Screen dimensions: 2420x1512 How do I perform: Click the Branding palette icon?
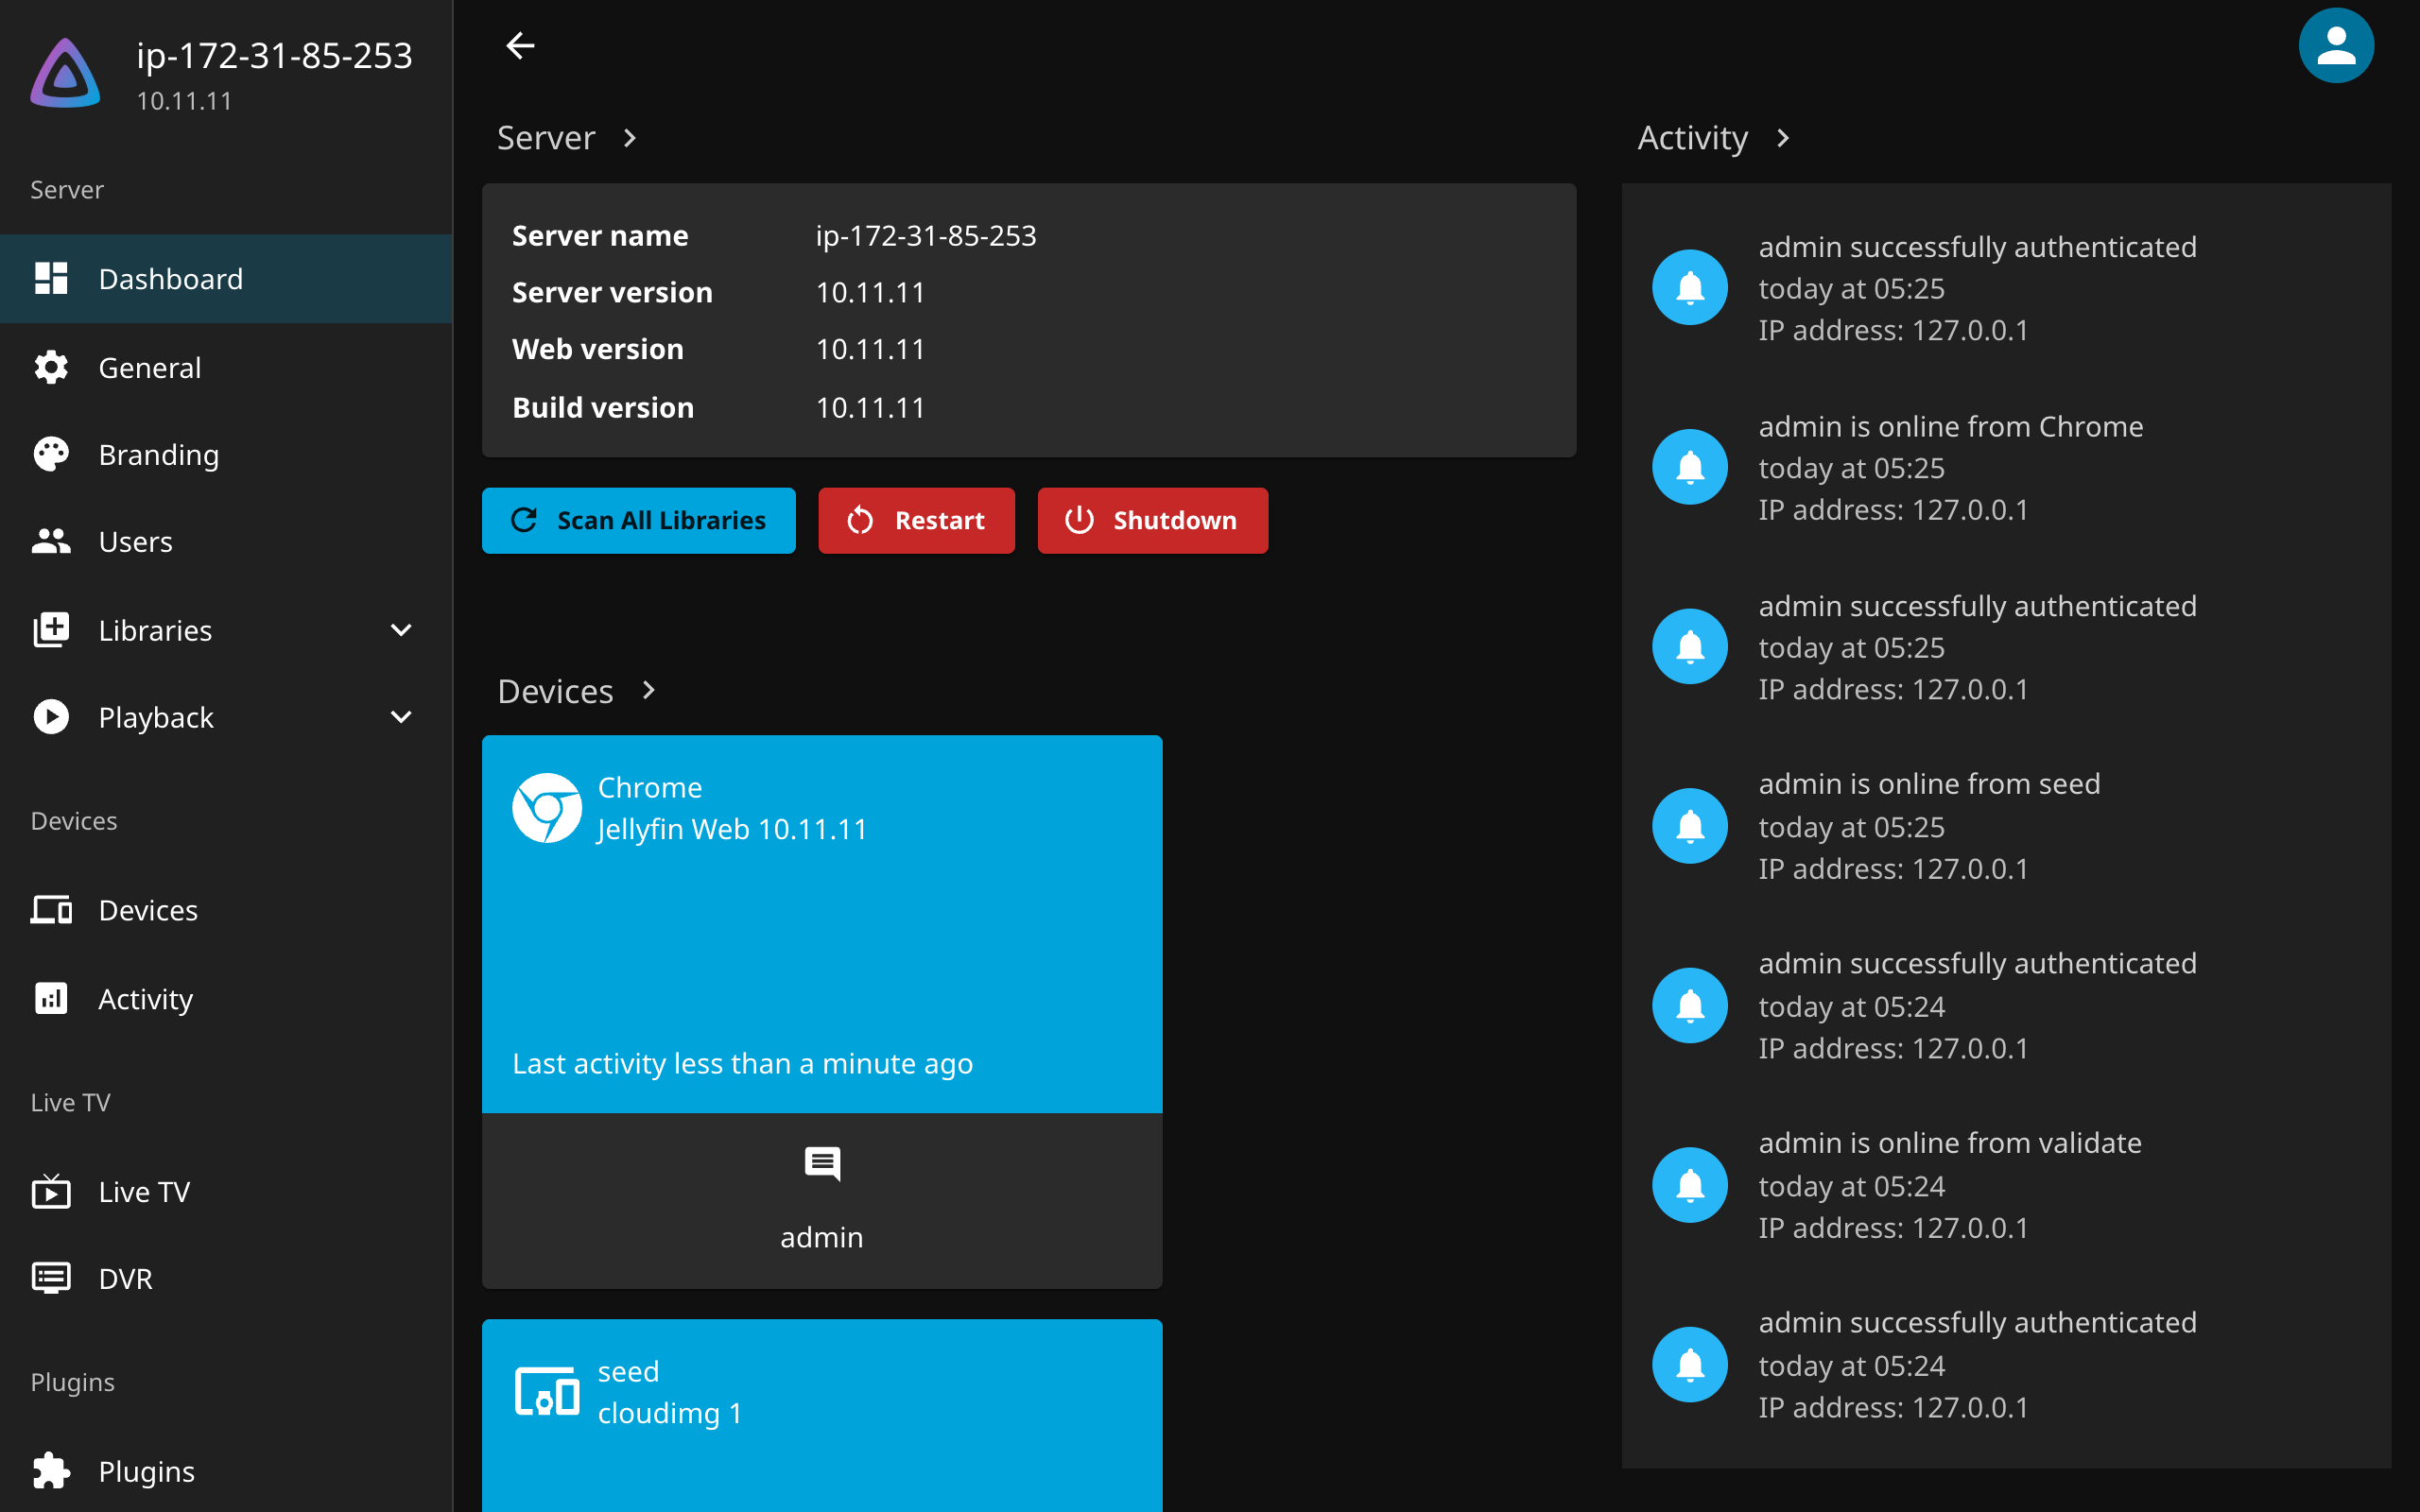click(51, 454)
